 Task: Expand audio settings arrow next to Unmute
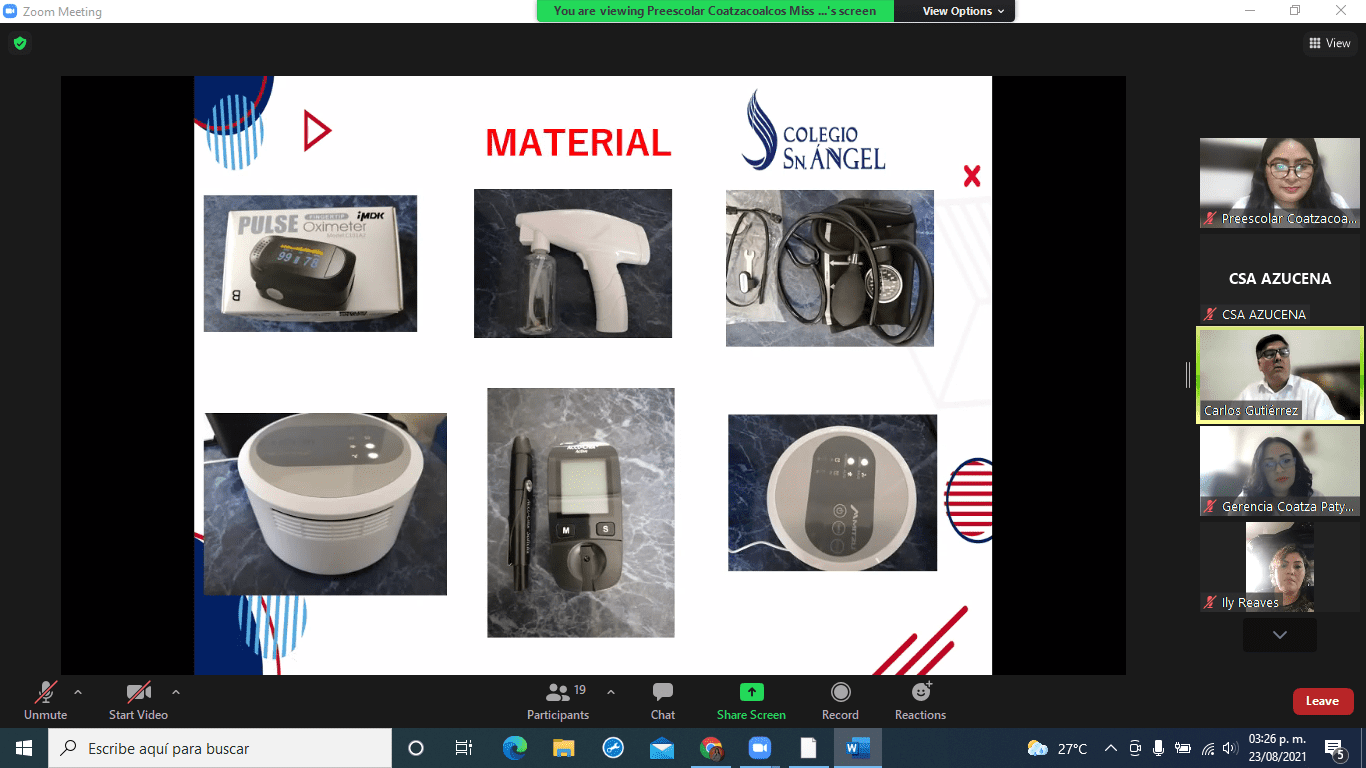click(x=78, y=692)
